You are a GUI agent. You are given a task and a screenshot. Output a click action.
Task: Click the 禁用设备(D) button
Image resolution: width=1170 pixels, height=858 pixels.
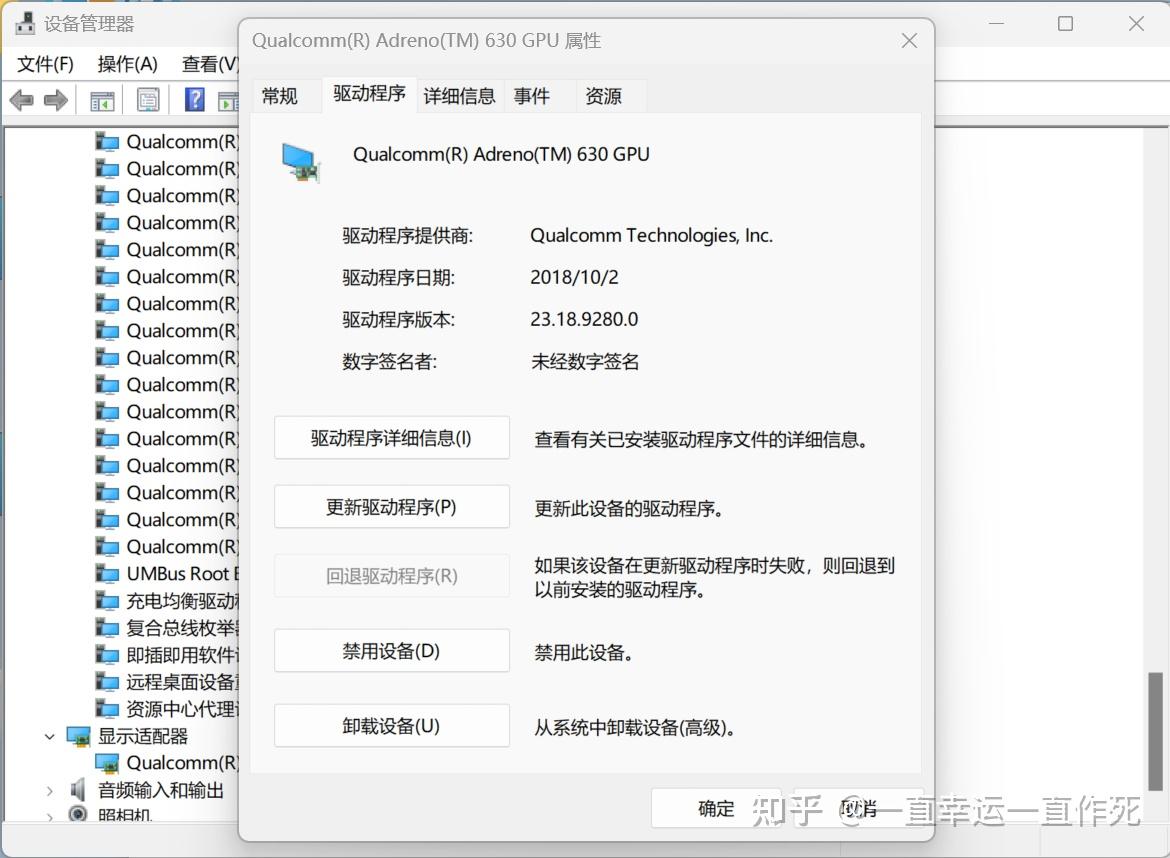(x=392, y=651)
